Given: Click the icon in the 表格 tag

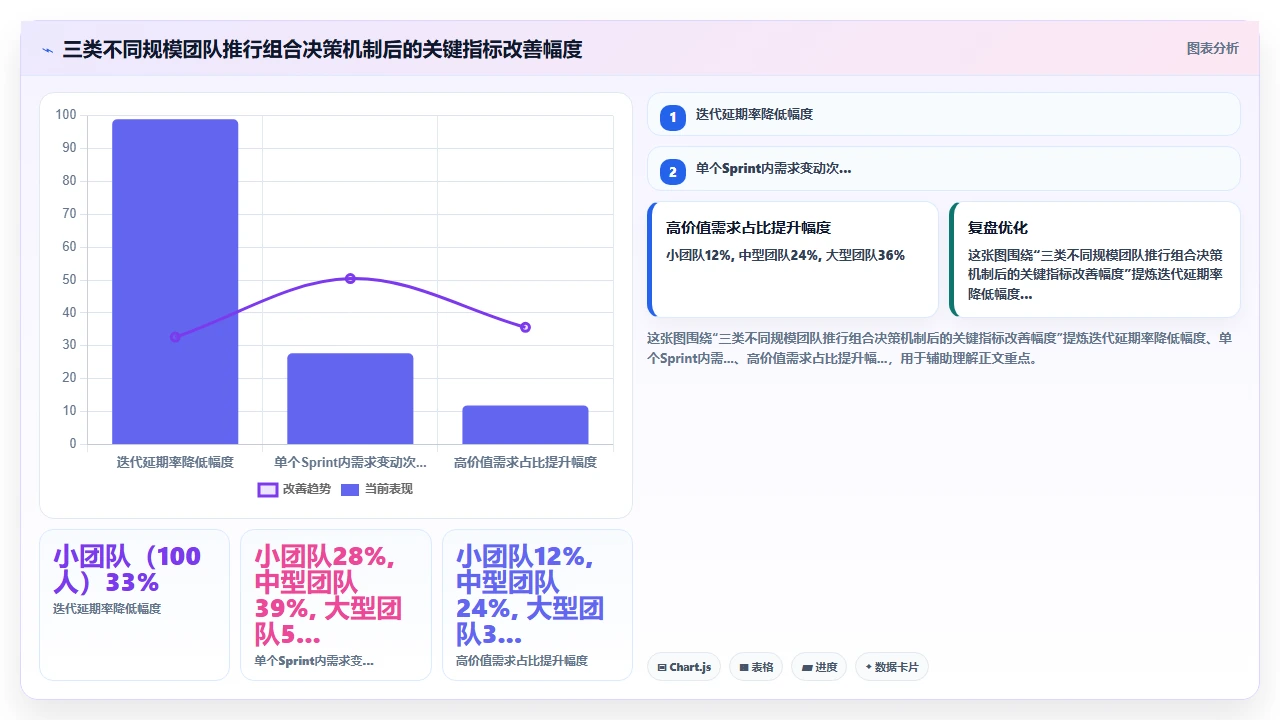Looking at the screenshot, I should pos(743,667).
